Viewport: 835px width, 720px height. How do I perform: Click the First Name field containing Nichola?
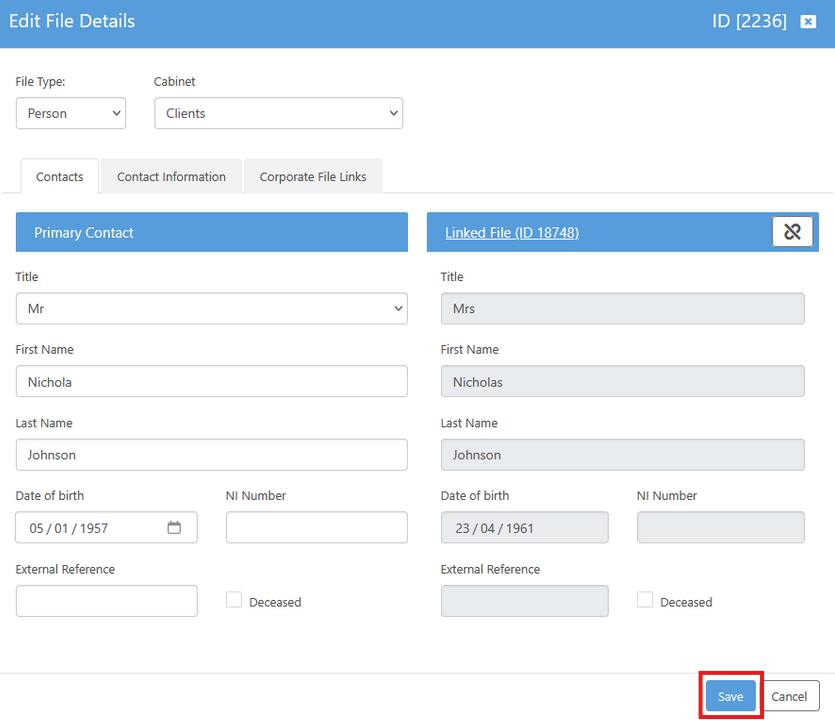coord(212,381)
